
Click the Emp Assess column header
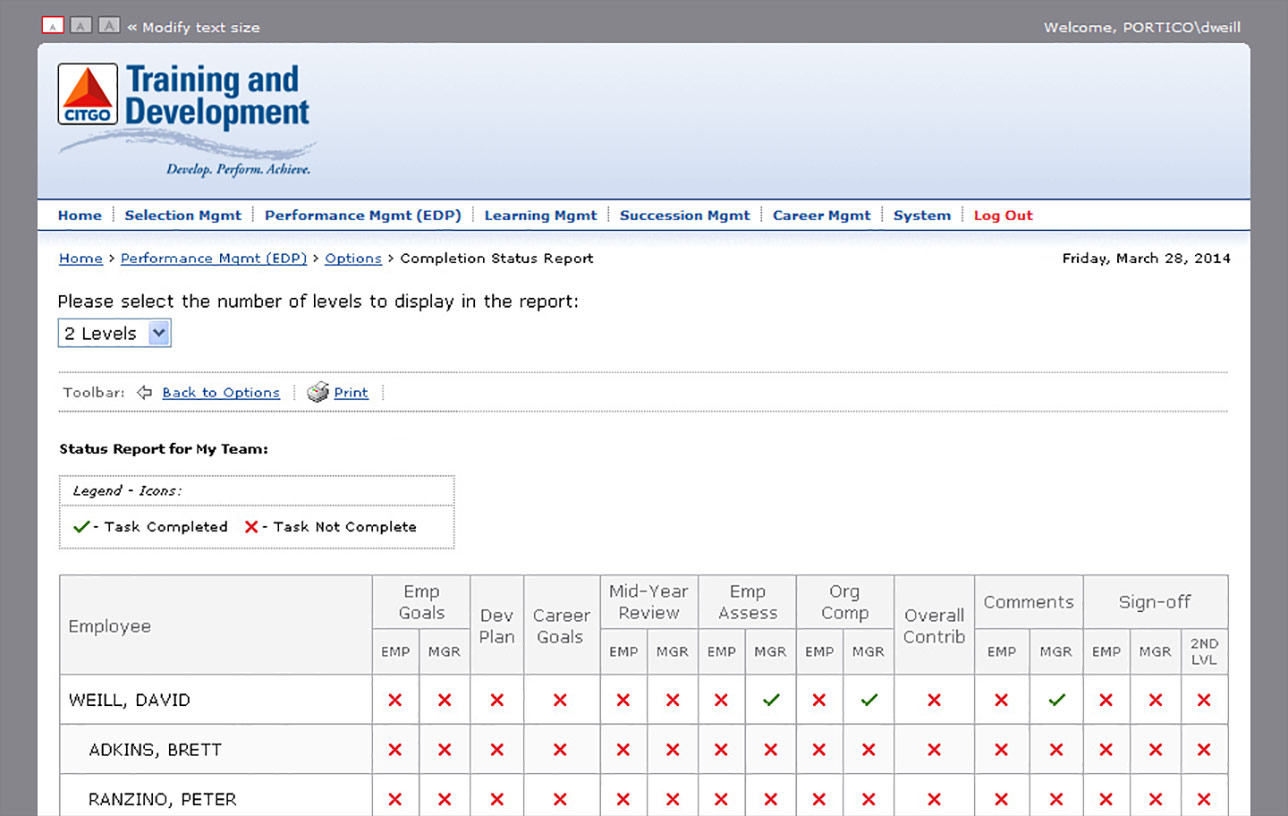[747, 602]
